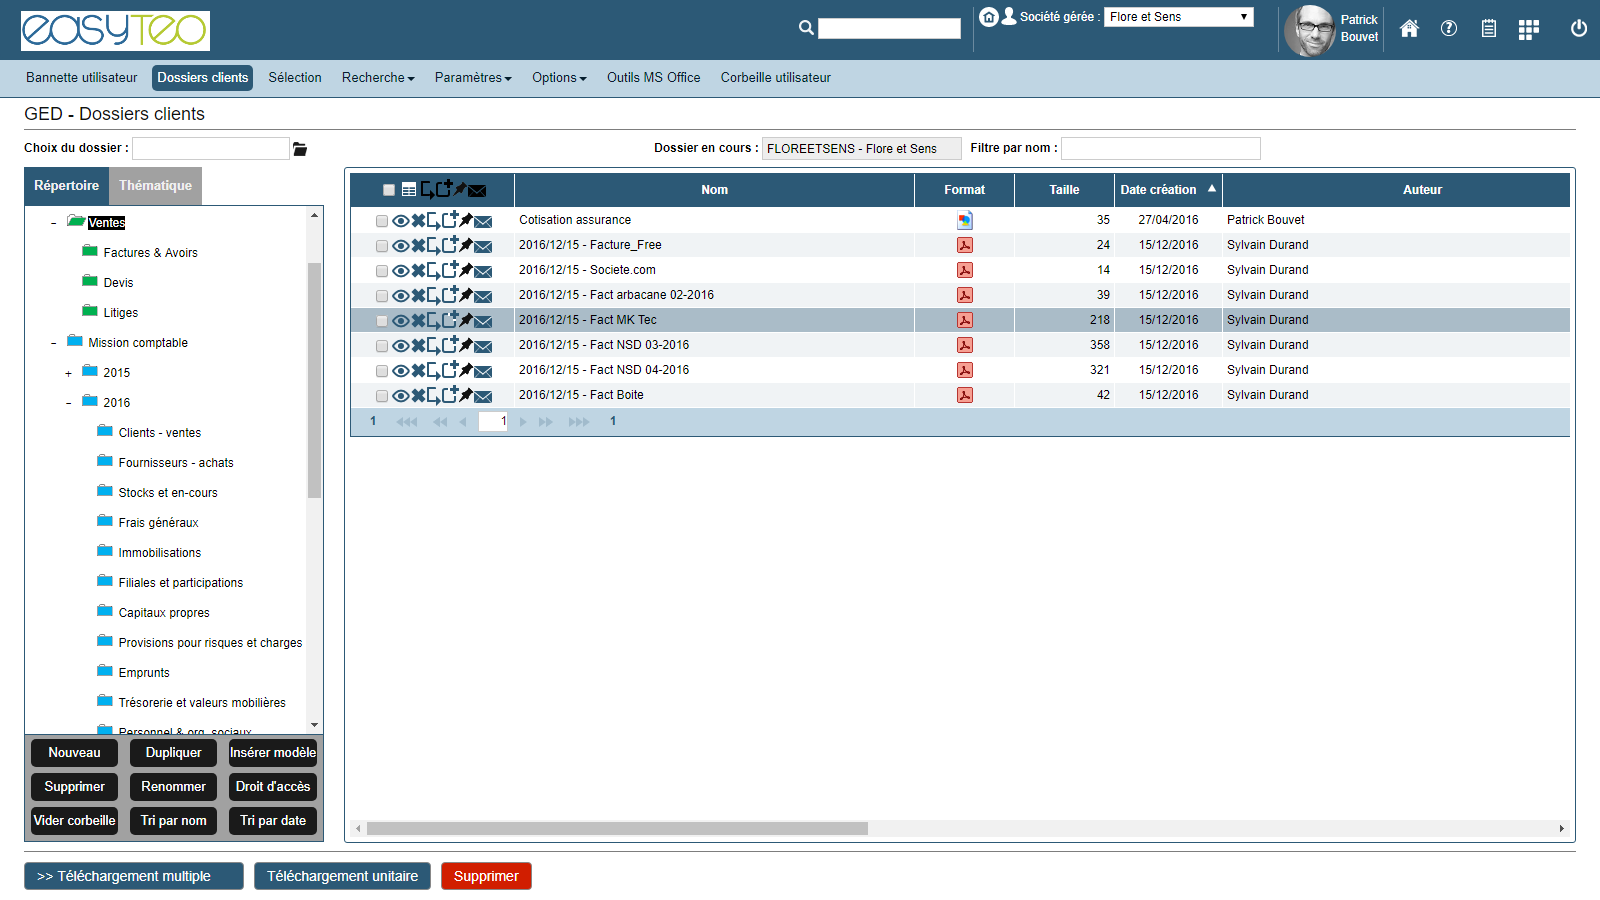Viewport: 1600px width, 900px height.
Task: Open the Société gérée dropdown
Action: click(x=1178, y=17)
